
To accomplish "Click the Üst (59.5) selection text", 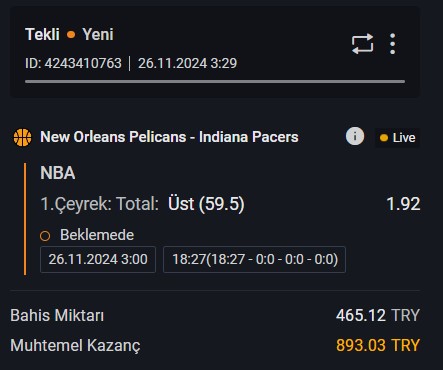I will click(x=206, y=204).
